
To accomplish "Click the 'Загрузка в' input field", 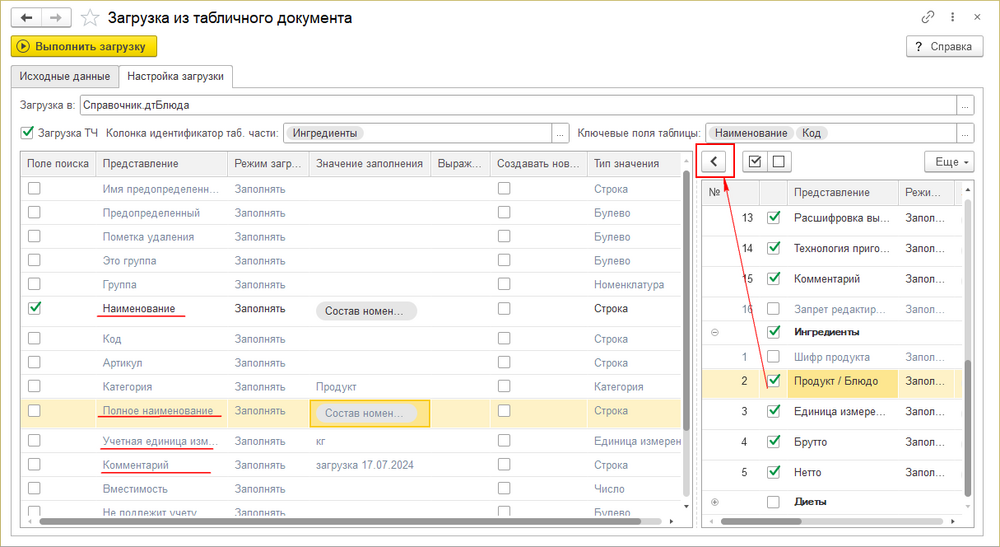I will click(517, 104).
